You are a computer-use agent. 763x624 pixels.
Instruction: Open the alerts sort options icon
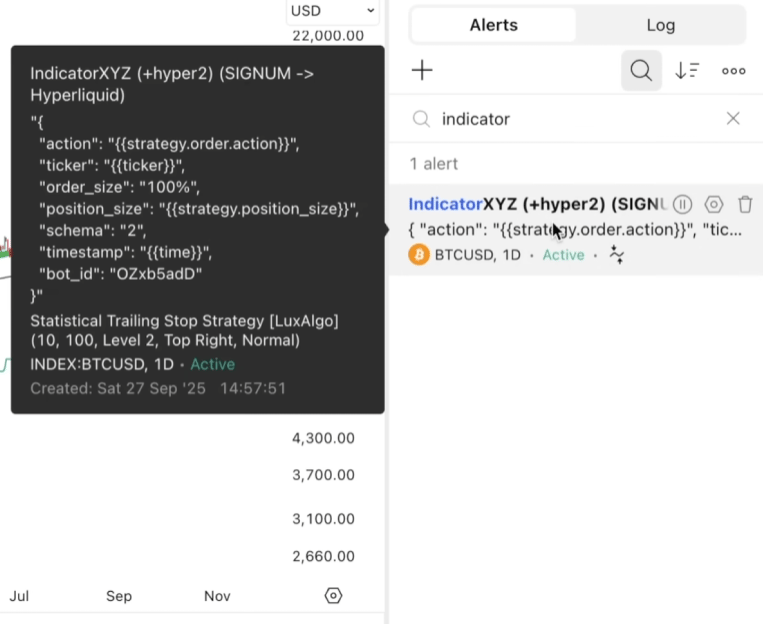[x=687, y=71]
